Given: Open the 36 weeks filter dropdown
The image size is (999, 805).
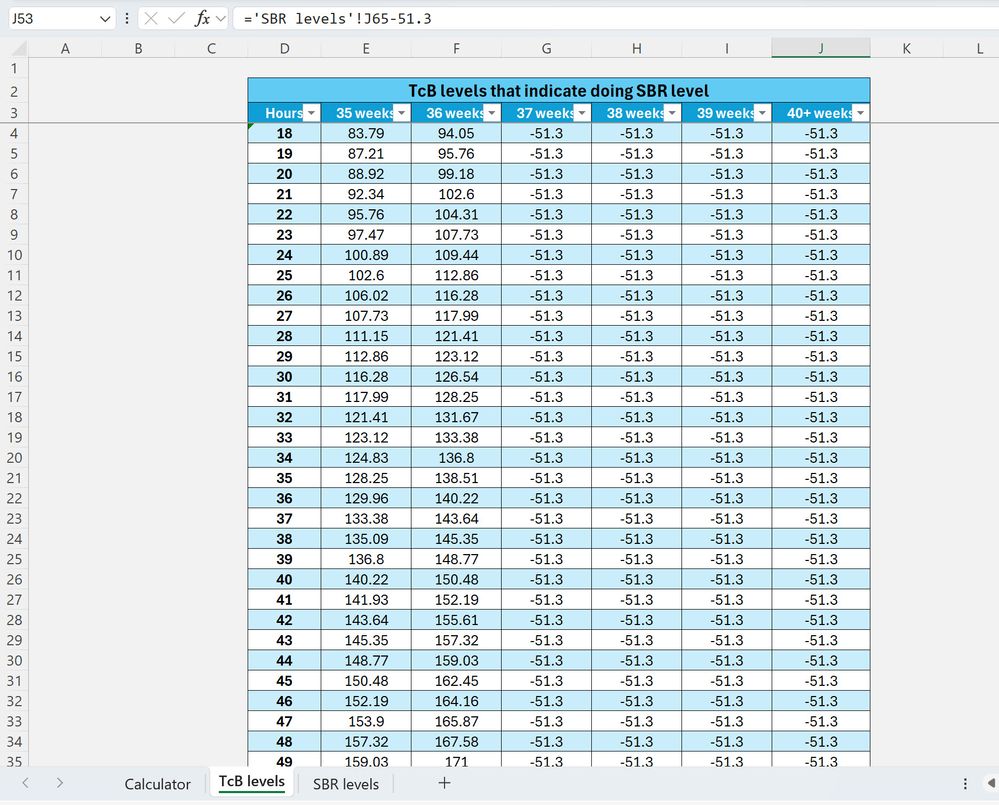Looking at the screenshot, I should click(x=492, y=113).
